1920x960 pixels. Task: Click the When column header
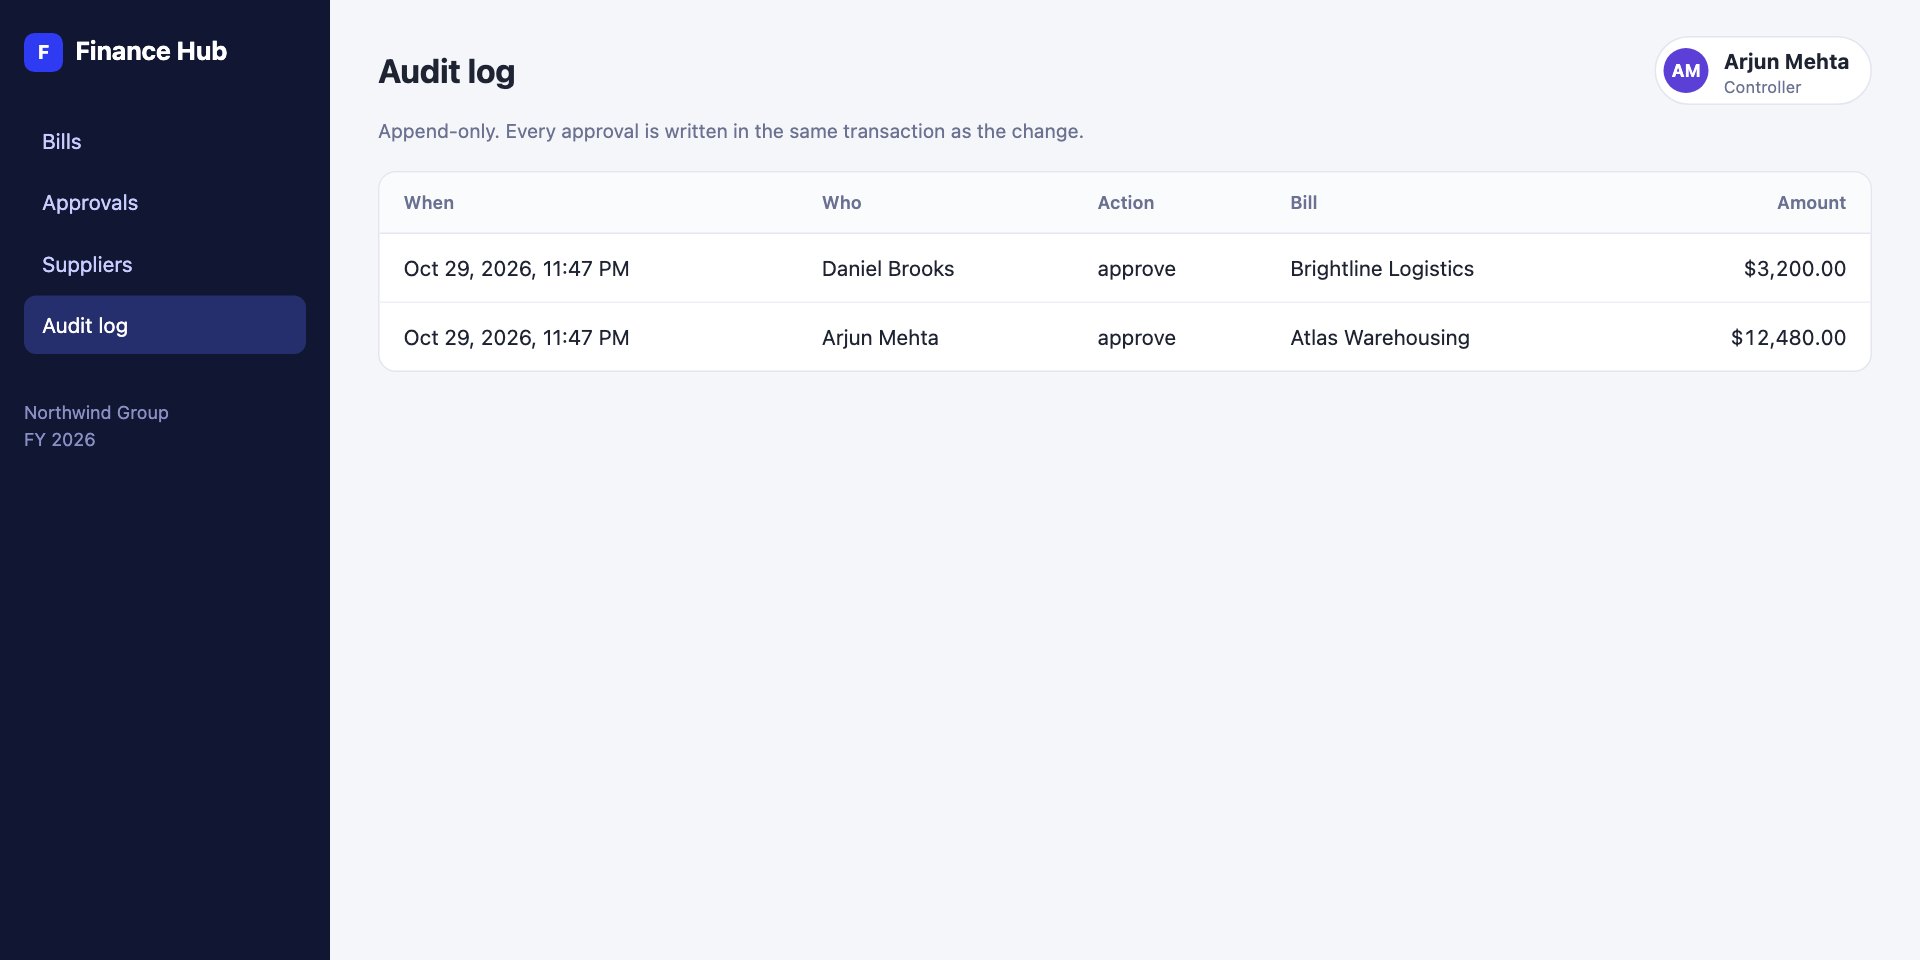(429, 203)
